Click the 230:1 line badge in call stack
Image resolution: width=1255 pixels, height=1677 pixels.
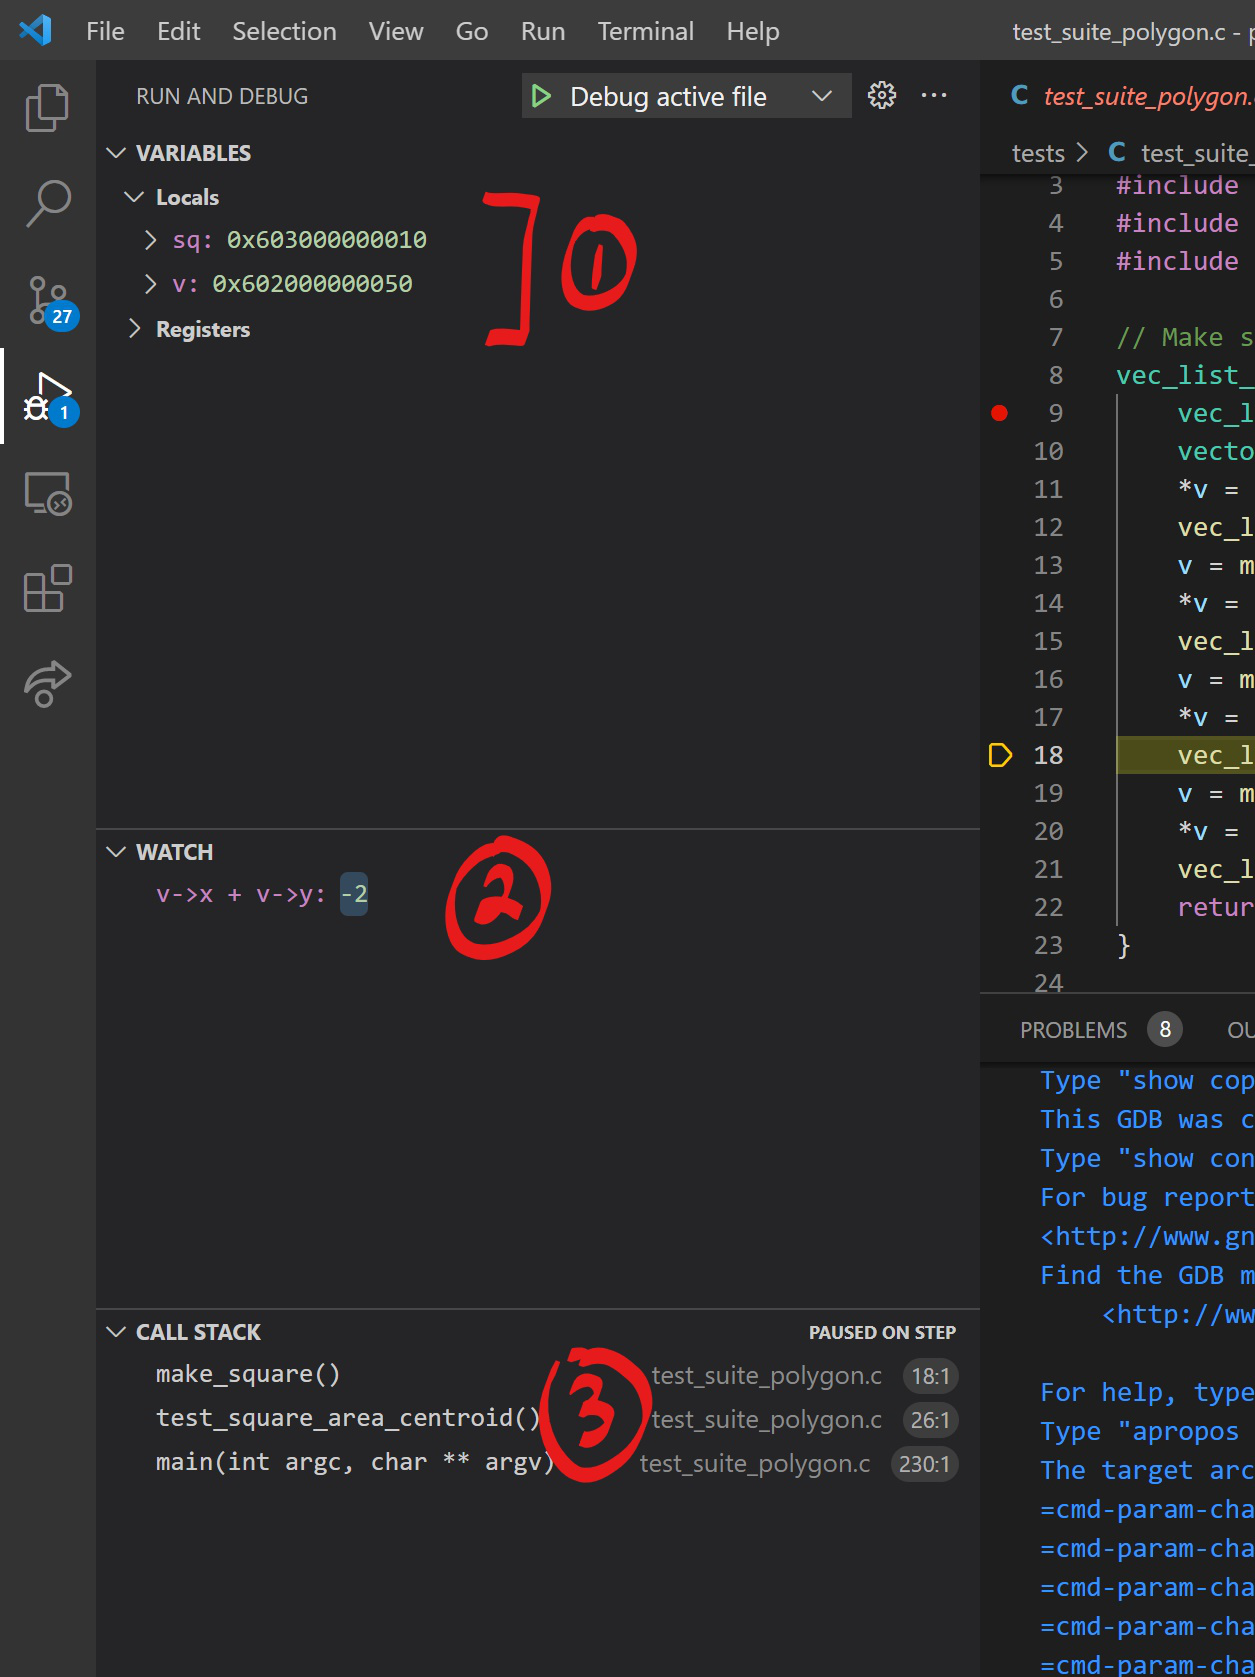tap(924, 1464)
